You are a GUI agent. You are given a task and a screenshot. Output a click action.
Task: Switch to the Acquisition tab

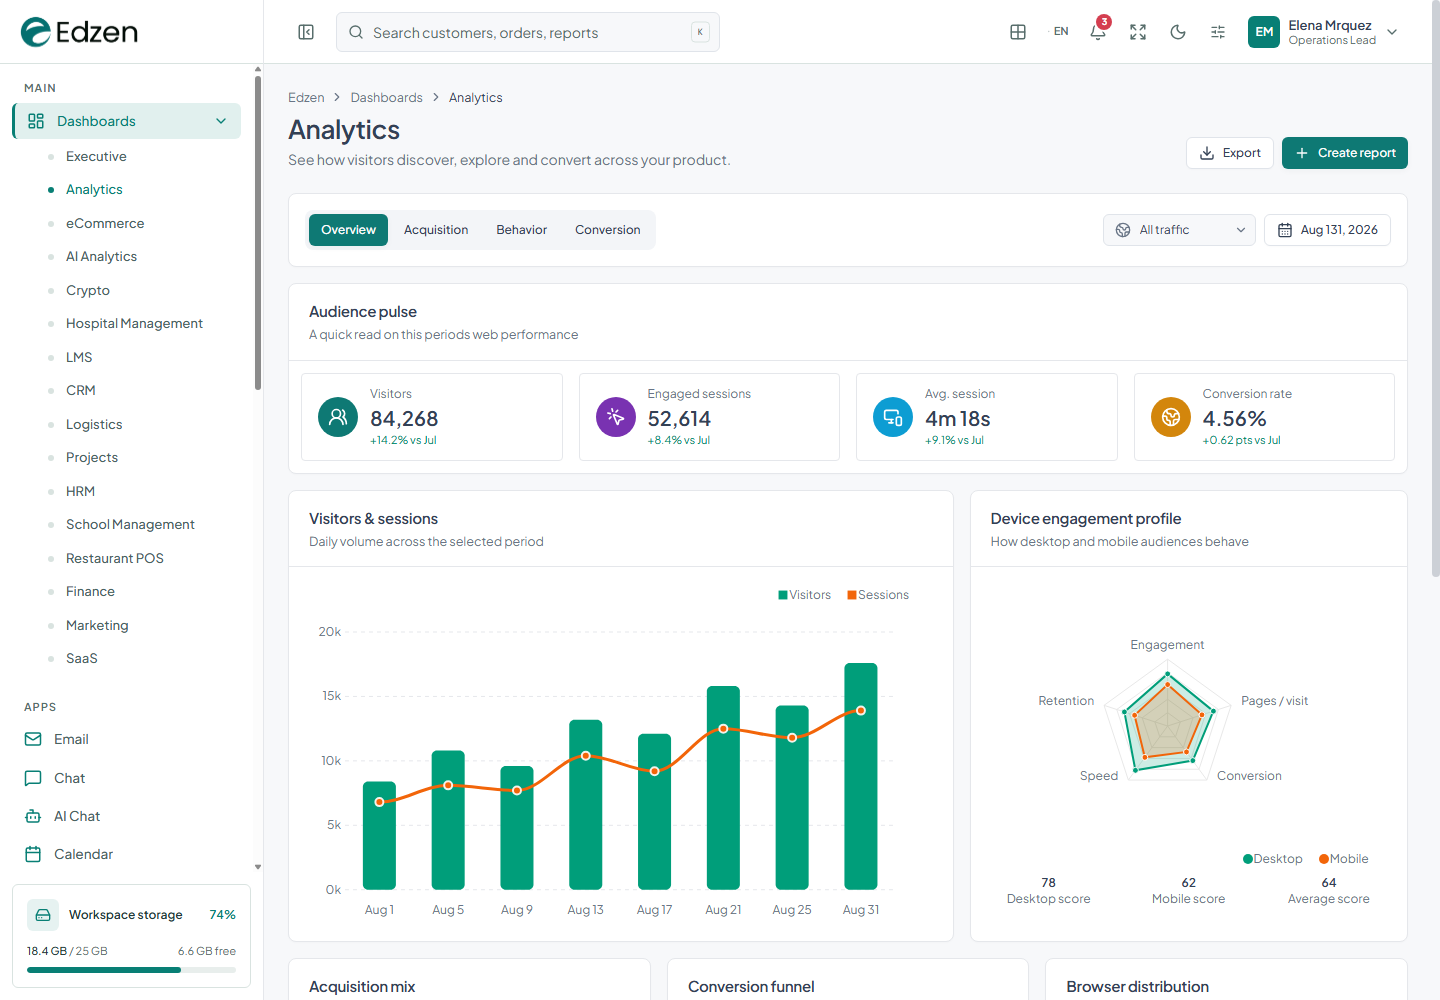436,230
